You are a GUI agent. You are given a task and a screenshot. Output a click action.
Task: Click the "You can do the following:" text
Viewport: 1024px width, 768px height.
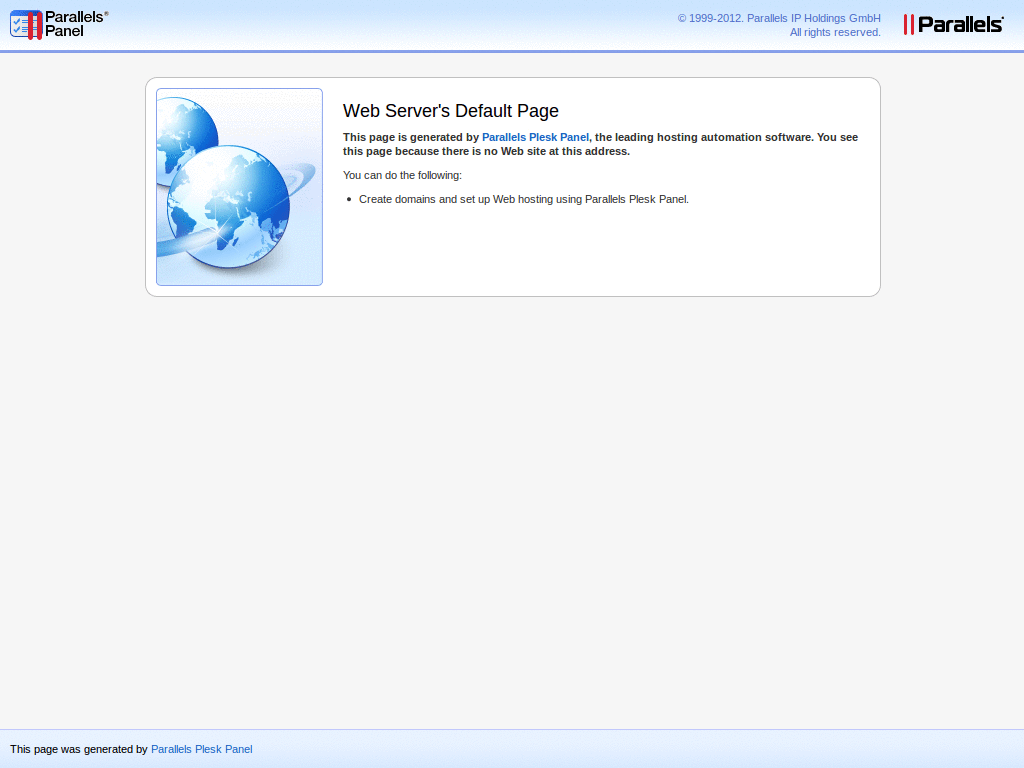[402, 175]
